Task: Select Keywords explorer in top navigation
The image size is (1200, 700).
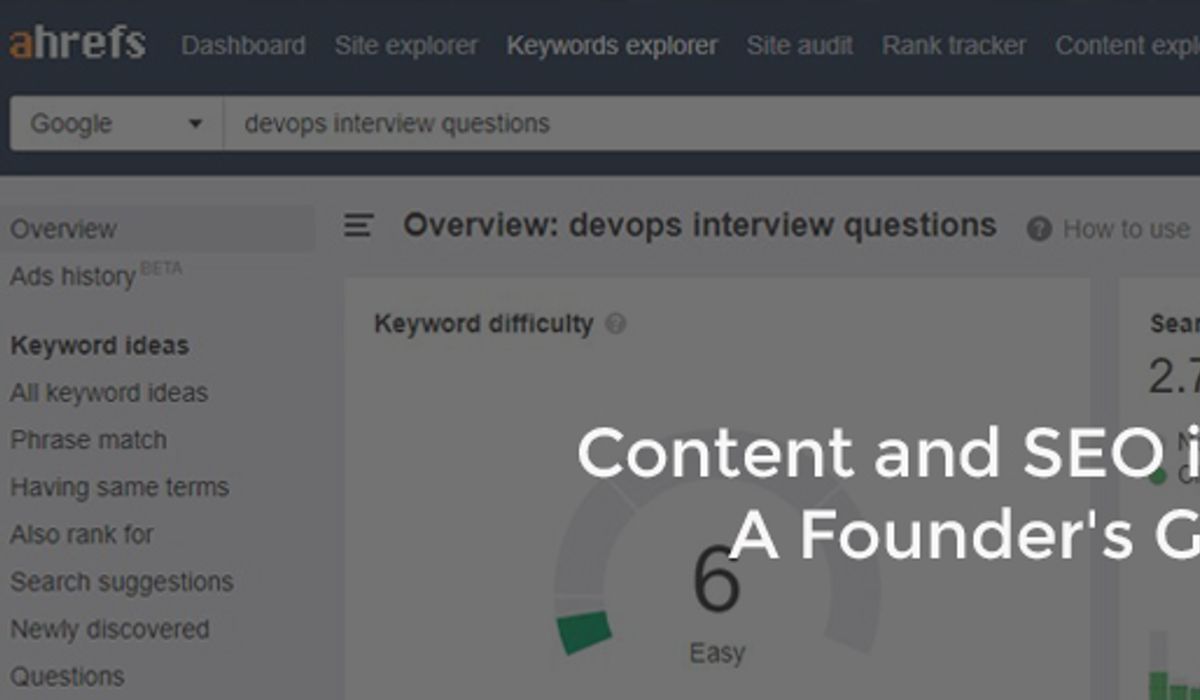Action: pyautogui.click(x=612, y=45)
